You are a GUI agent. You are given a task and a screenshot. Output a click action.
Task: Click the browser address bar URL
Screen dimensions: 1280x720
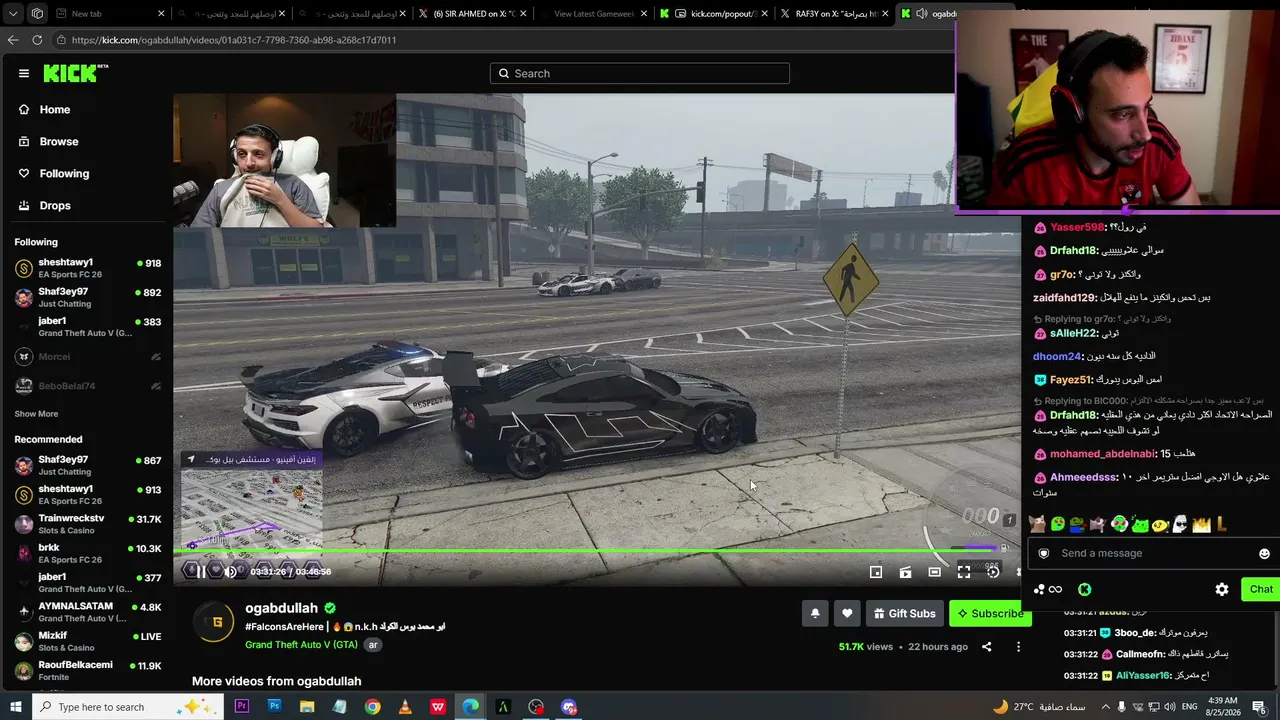pyautogui.click(x=234, y=40)
